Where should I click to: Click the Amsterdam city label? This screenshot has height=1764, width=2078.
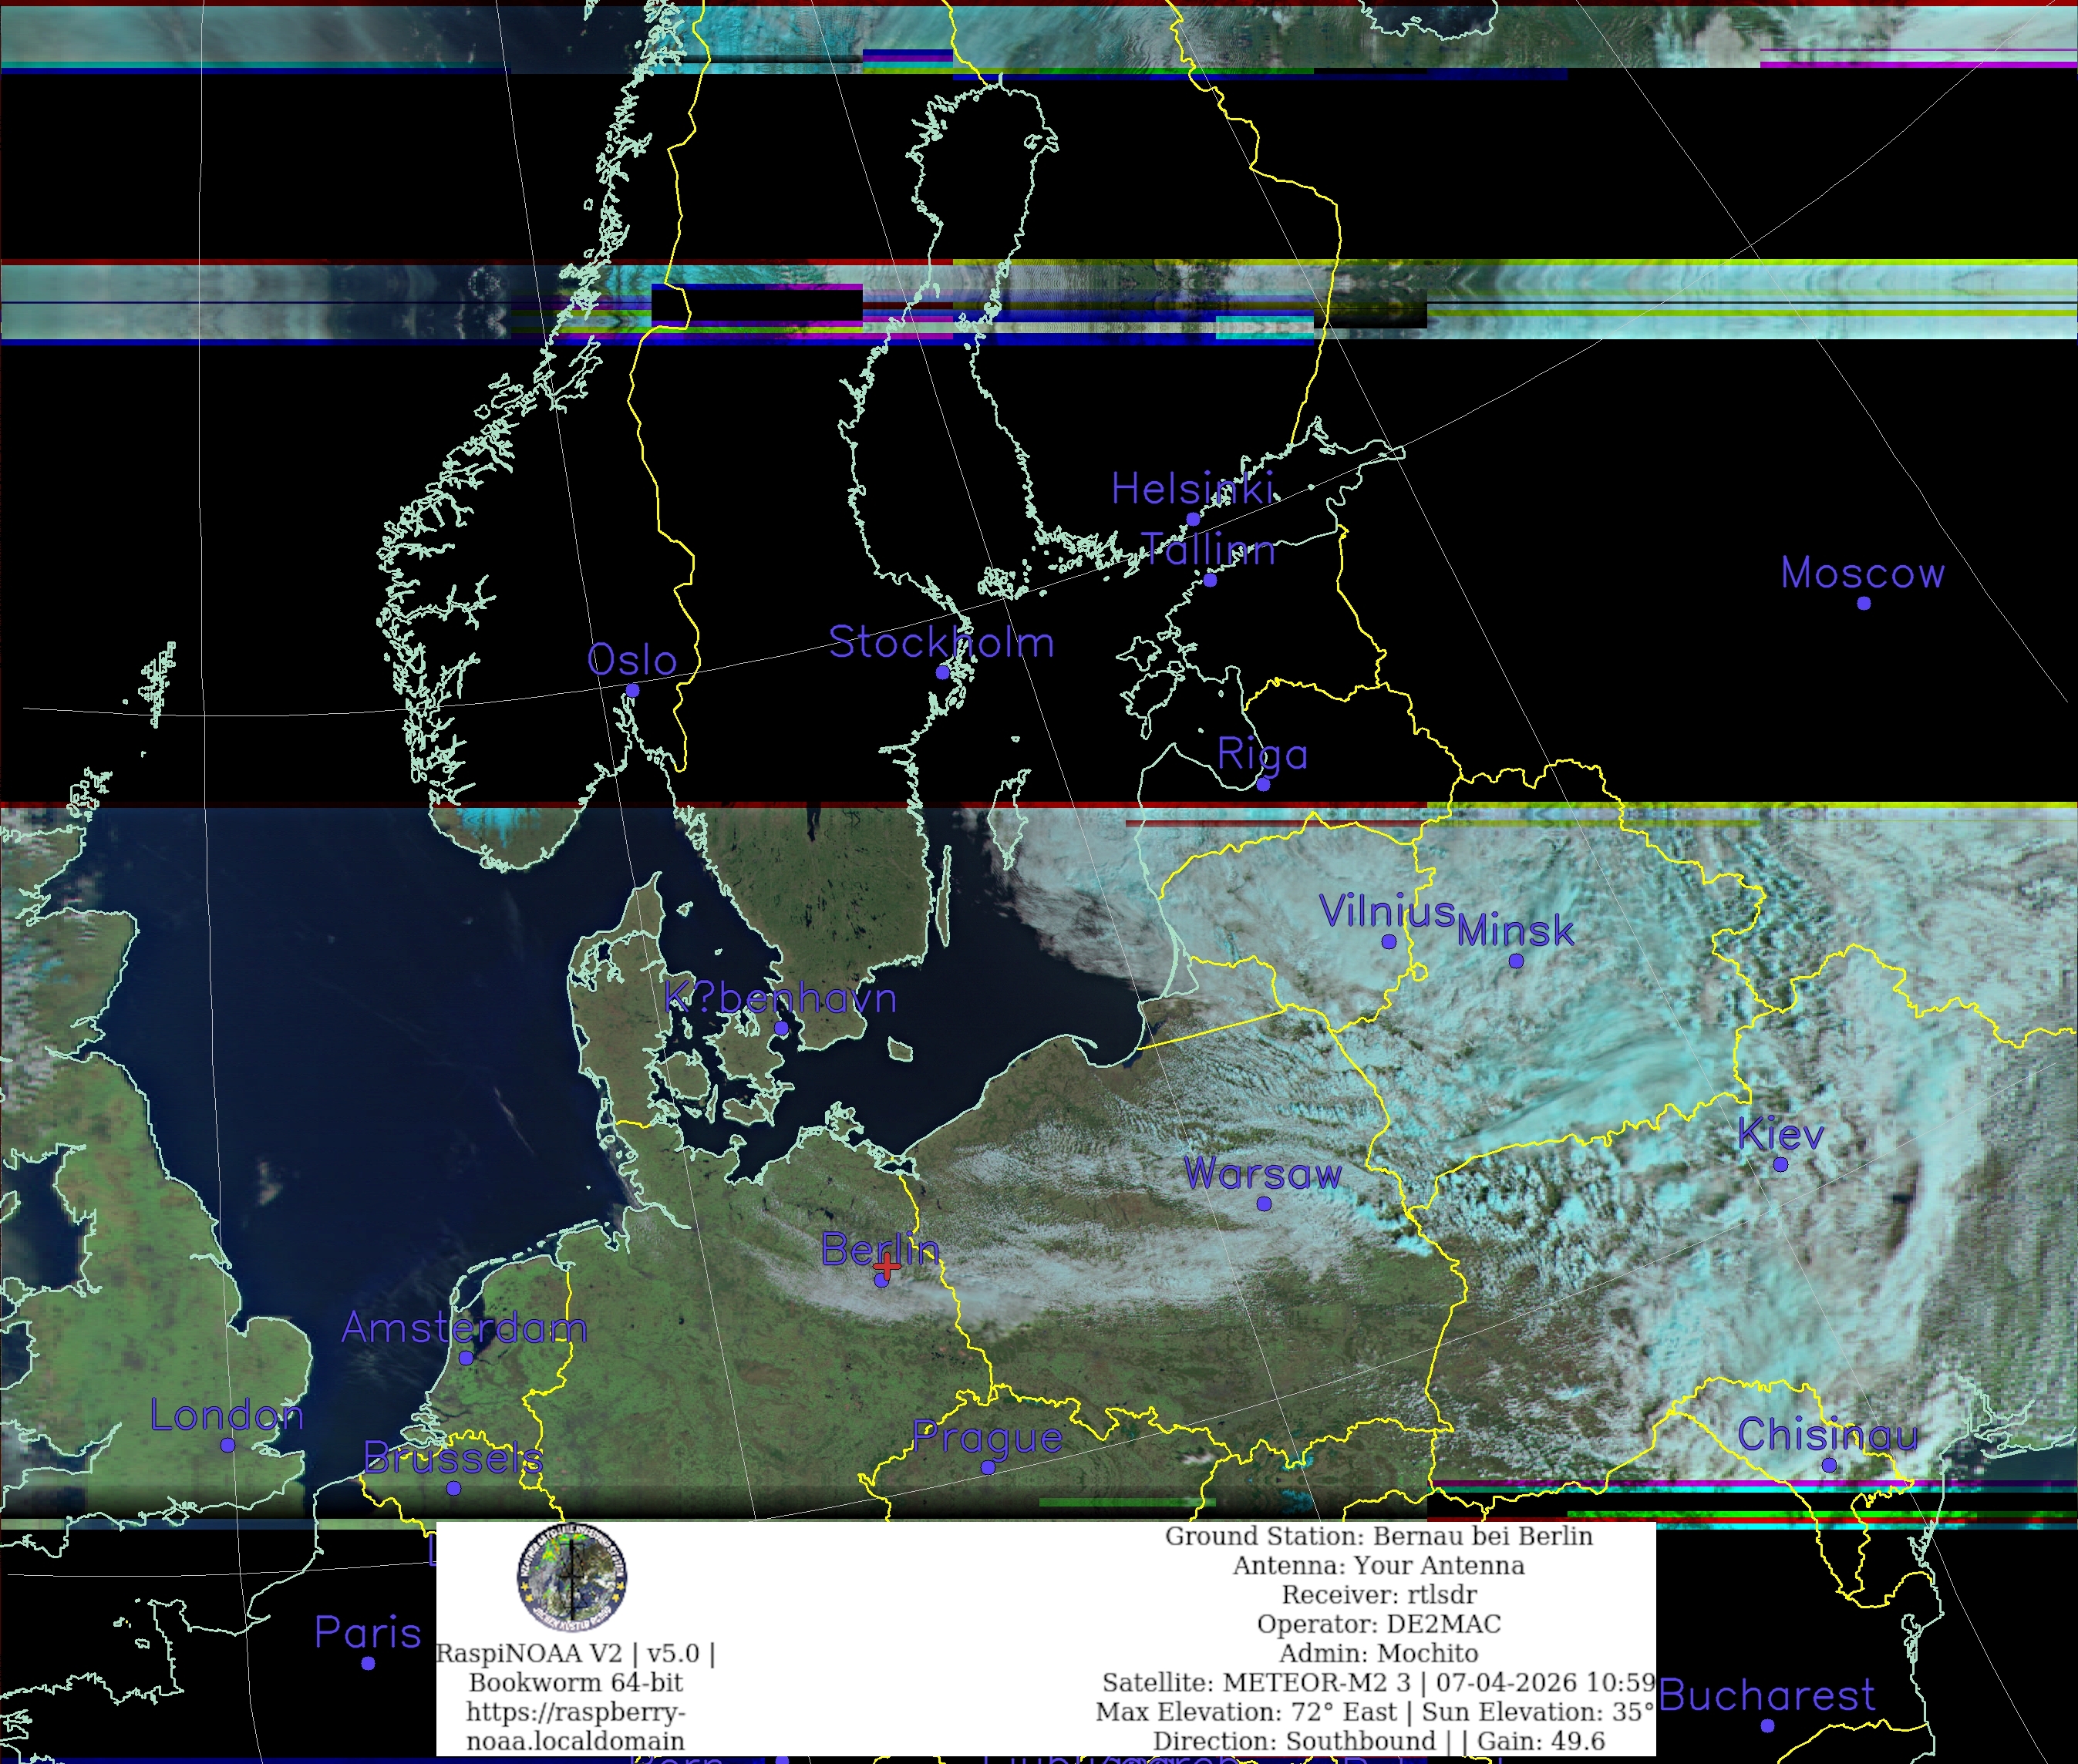[464, 1328]
